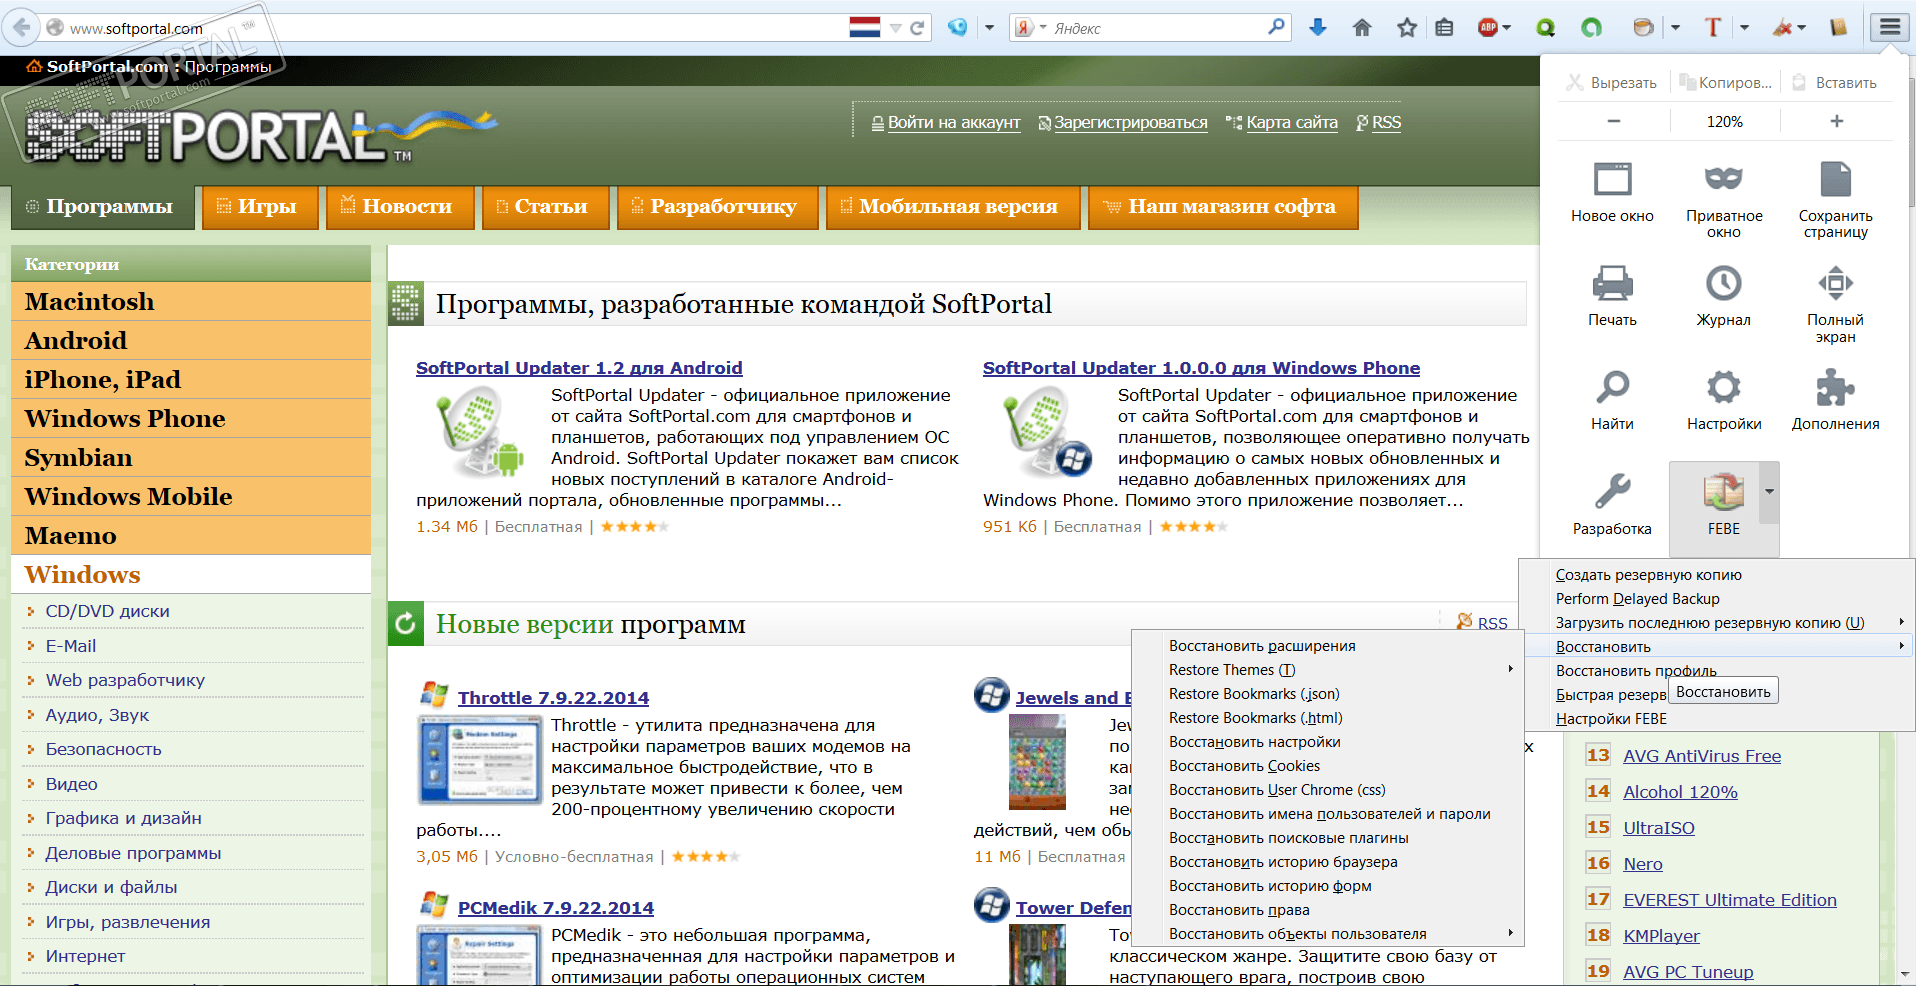Viewport: 1916px width, 986px height.
Task: Click the blue bubble toolbar icon
Action: click(x=958, y=27)
